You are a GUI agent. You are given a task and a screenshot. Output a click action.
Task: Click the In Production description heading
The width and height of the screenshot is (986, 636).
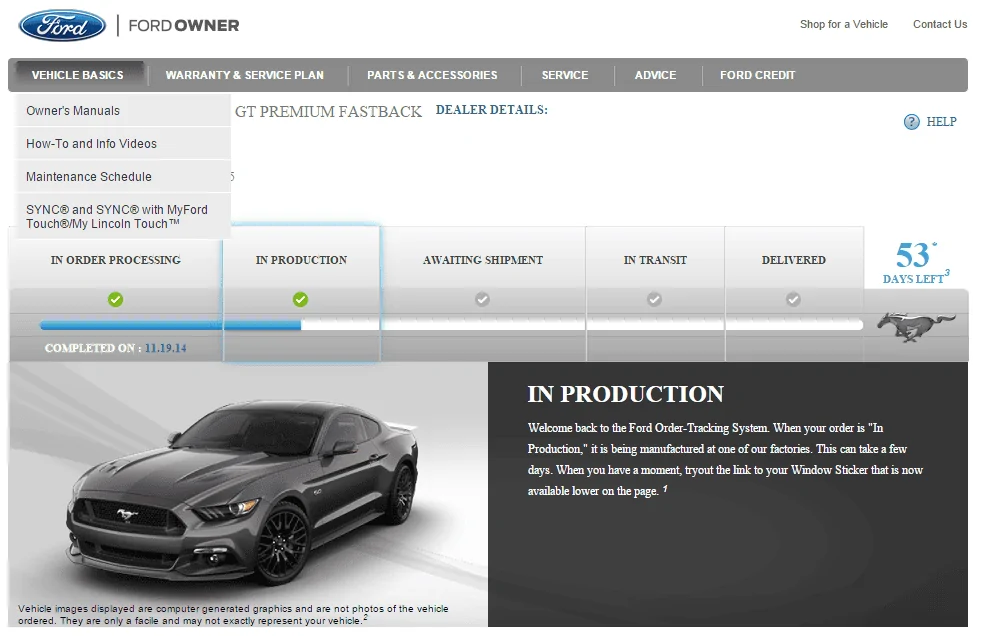[x=626, y=394]
